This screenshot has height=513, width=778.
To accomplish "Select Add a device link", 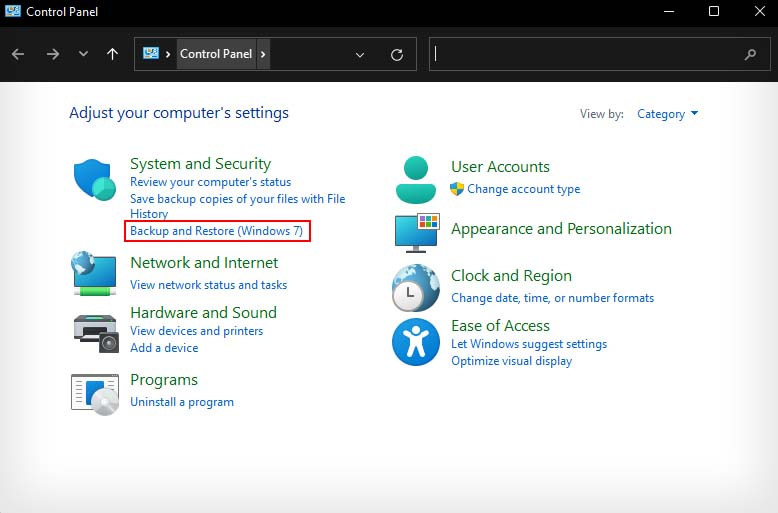I will [164, 348].
